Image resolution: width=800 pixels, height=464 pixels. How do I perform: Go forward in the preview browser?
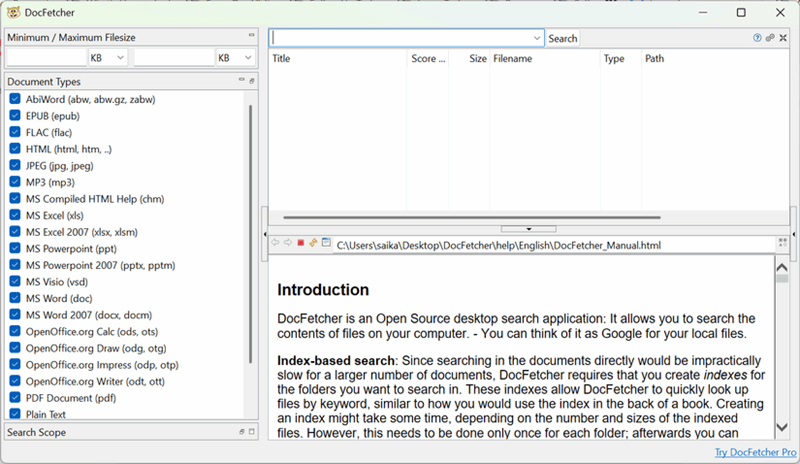(288, 242)
